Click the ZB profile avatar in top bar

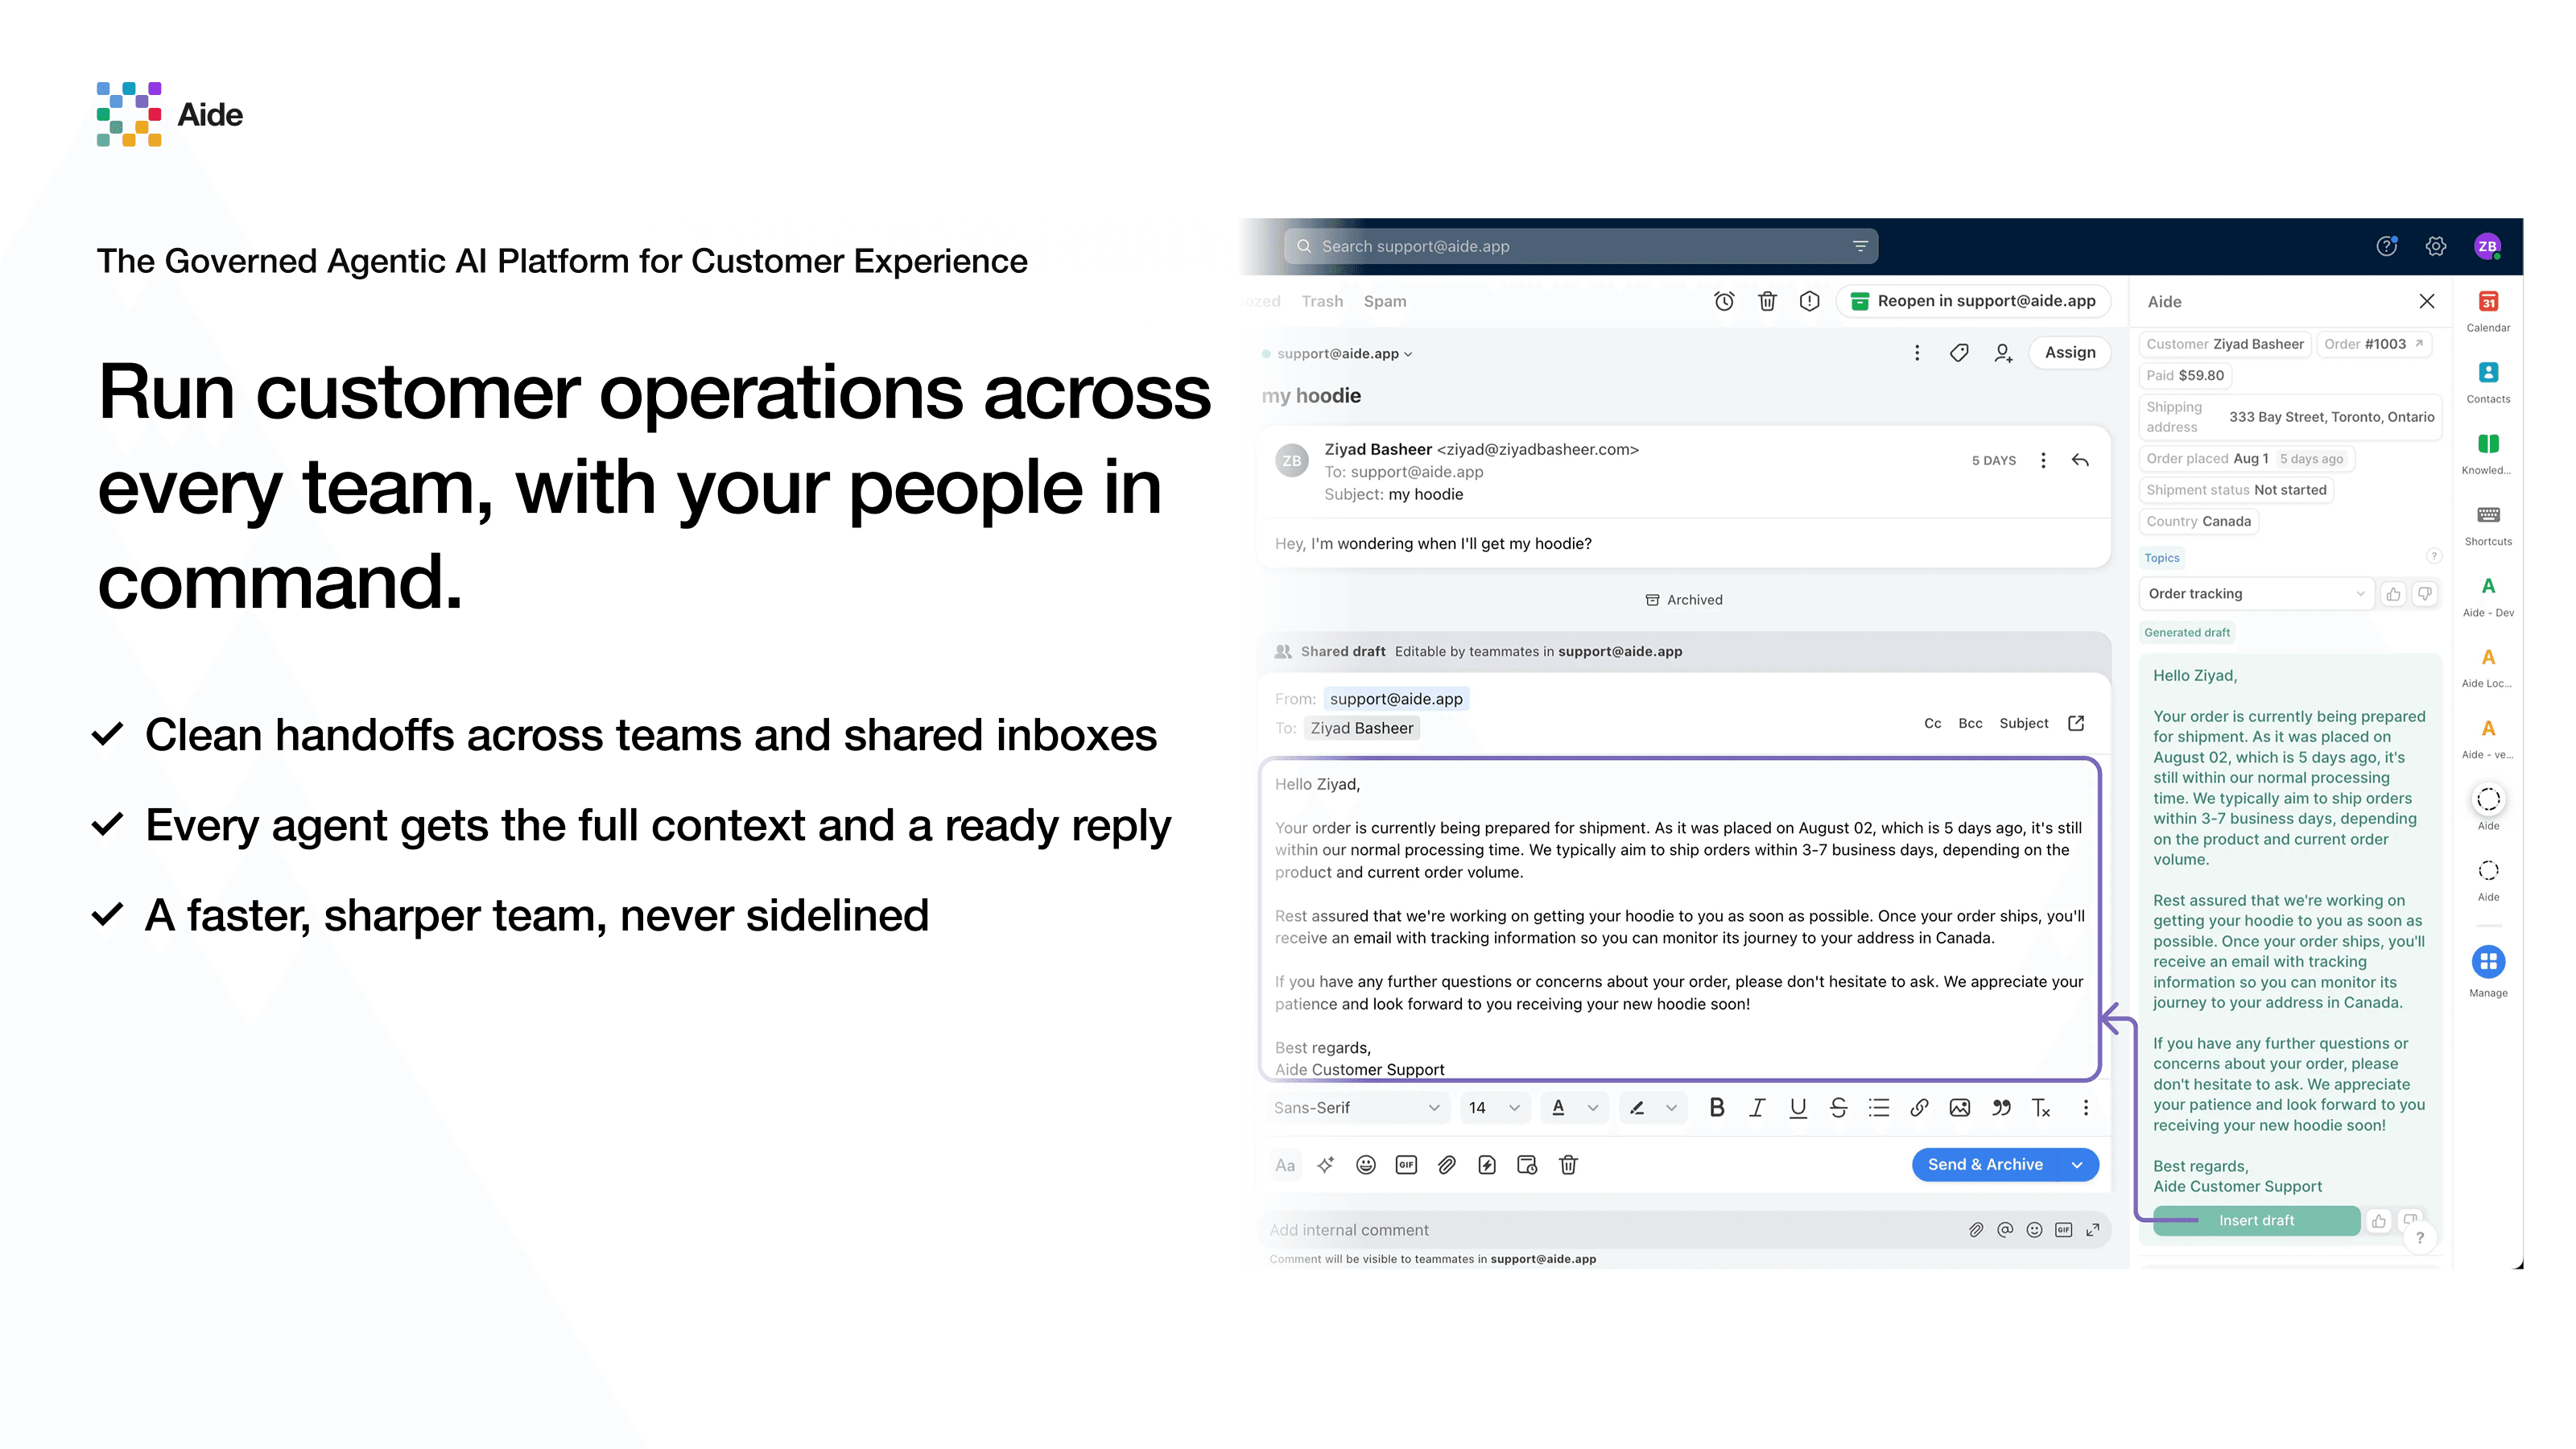click(x=2487, y=246)
